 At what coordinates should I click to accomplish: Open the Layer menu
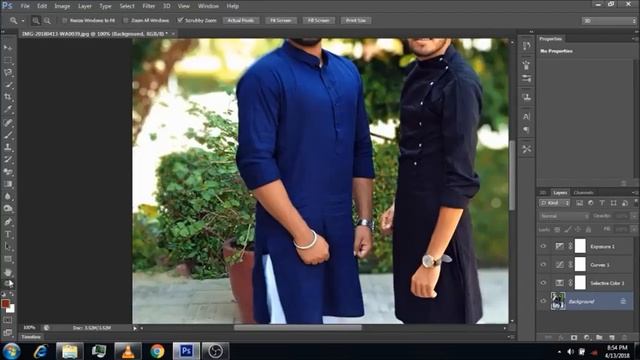(84, 6)
